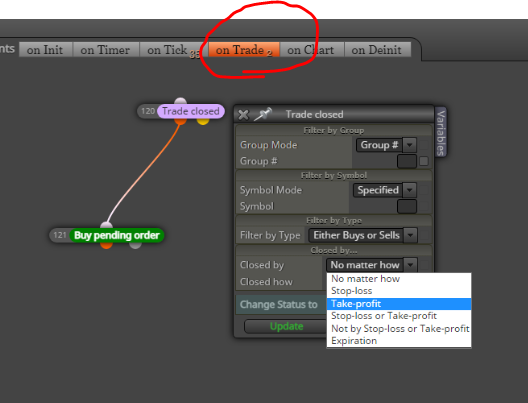Open the on Chart tab
This screenshot has height=403, width=528.
tap(311, 50)
